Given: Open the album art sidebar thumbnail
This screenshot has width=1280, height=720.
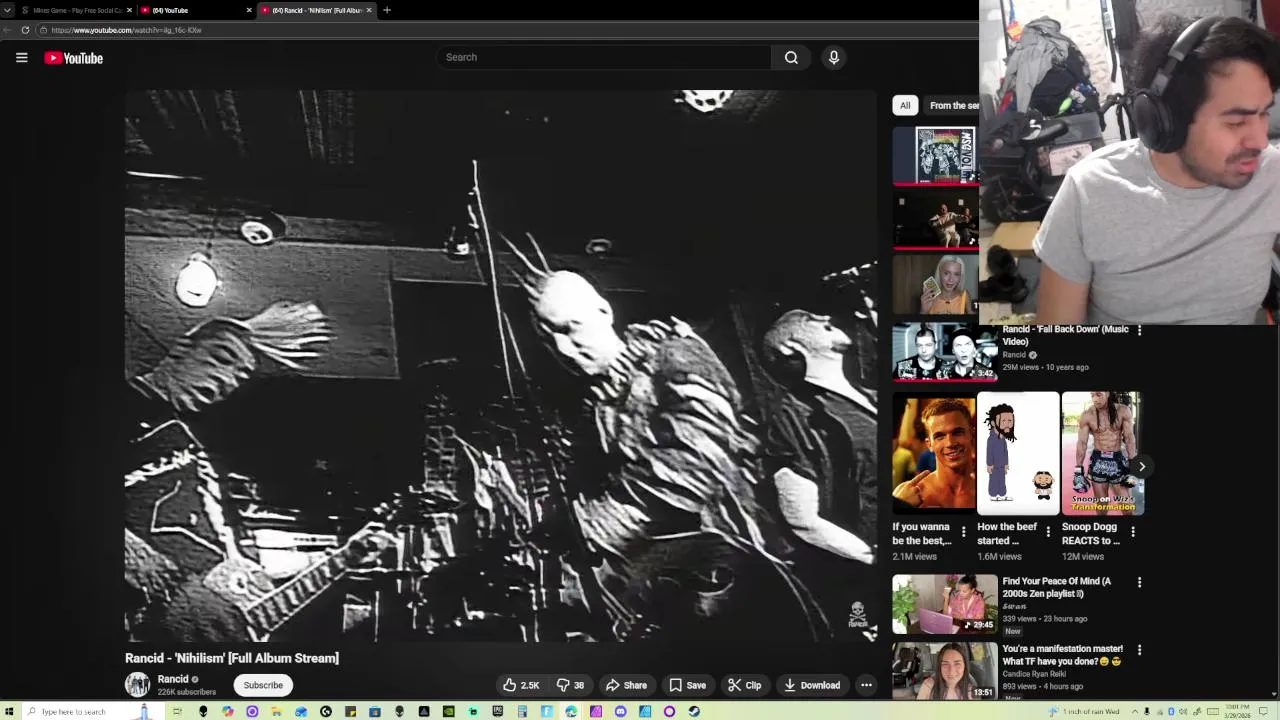Looking at the screenshot, I should point(936,156).
